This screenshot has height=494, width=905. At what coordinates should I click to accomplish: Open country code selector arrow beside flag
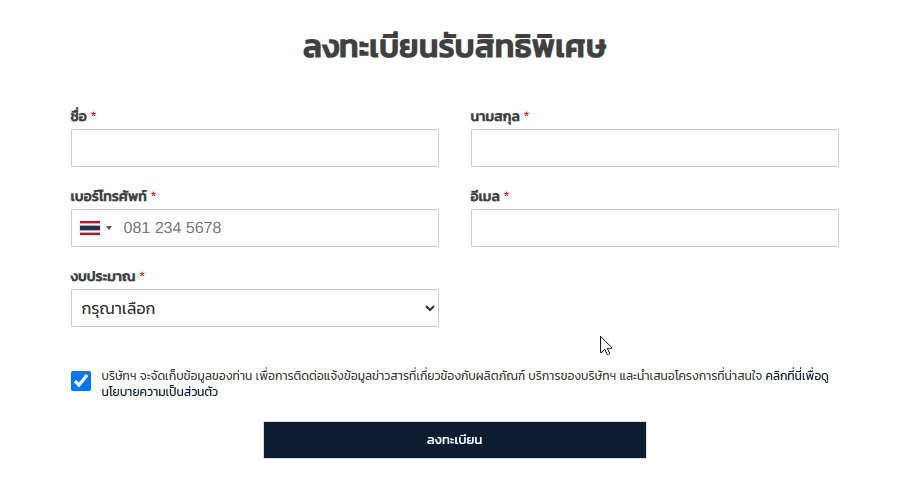point(109,228)
